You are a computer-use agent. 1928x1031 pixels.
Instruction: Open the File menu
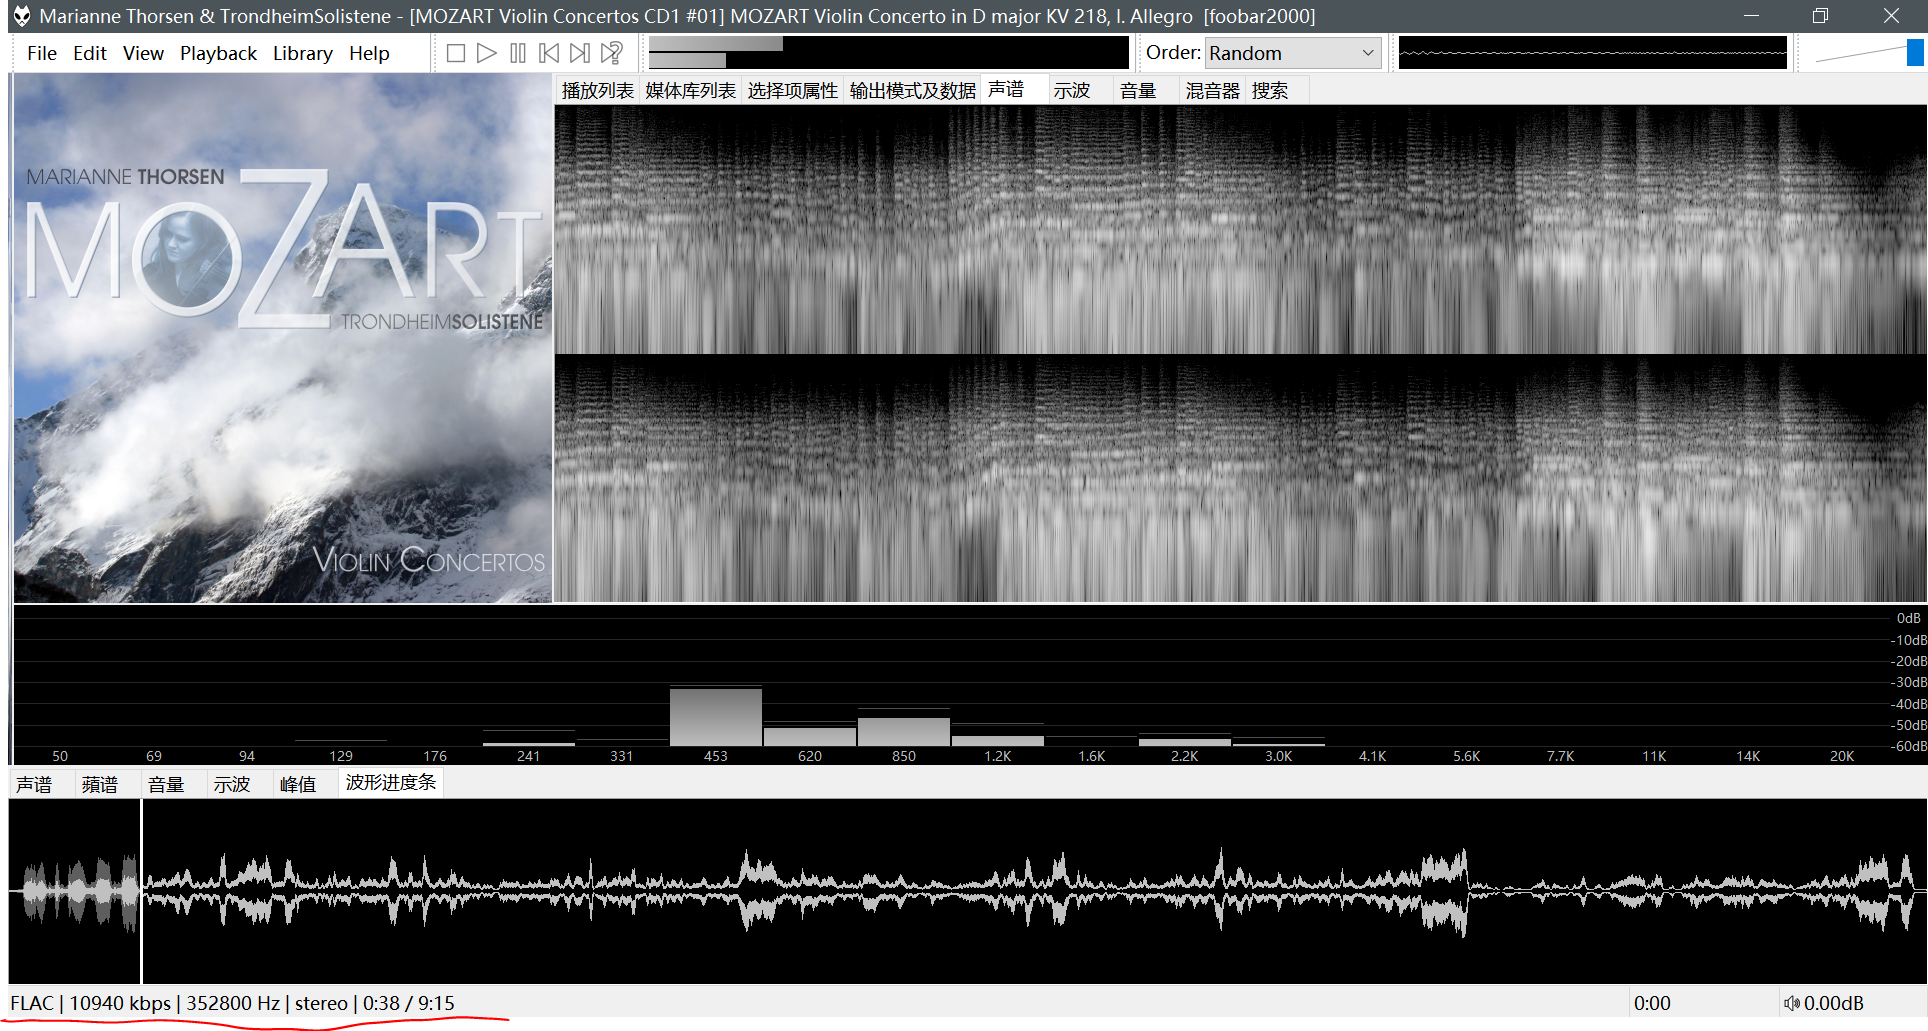(41, 53)
